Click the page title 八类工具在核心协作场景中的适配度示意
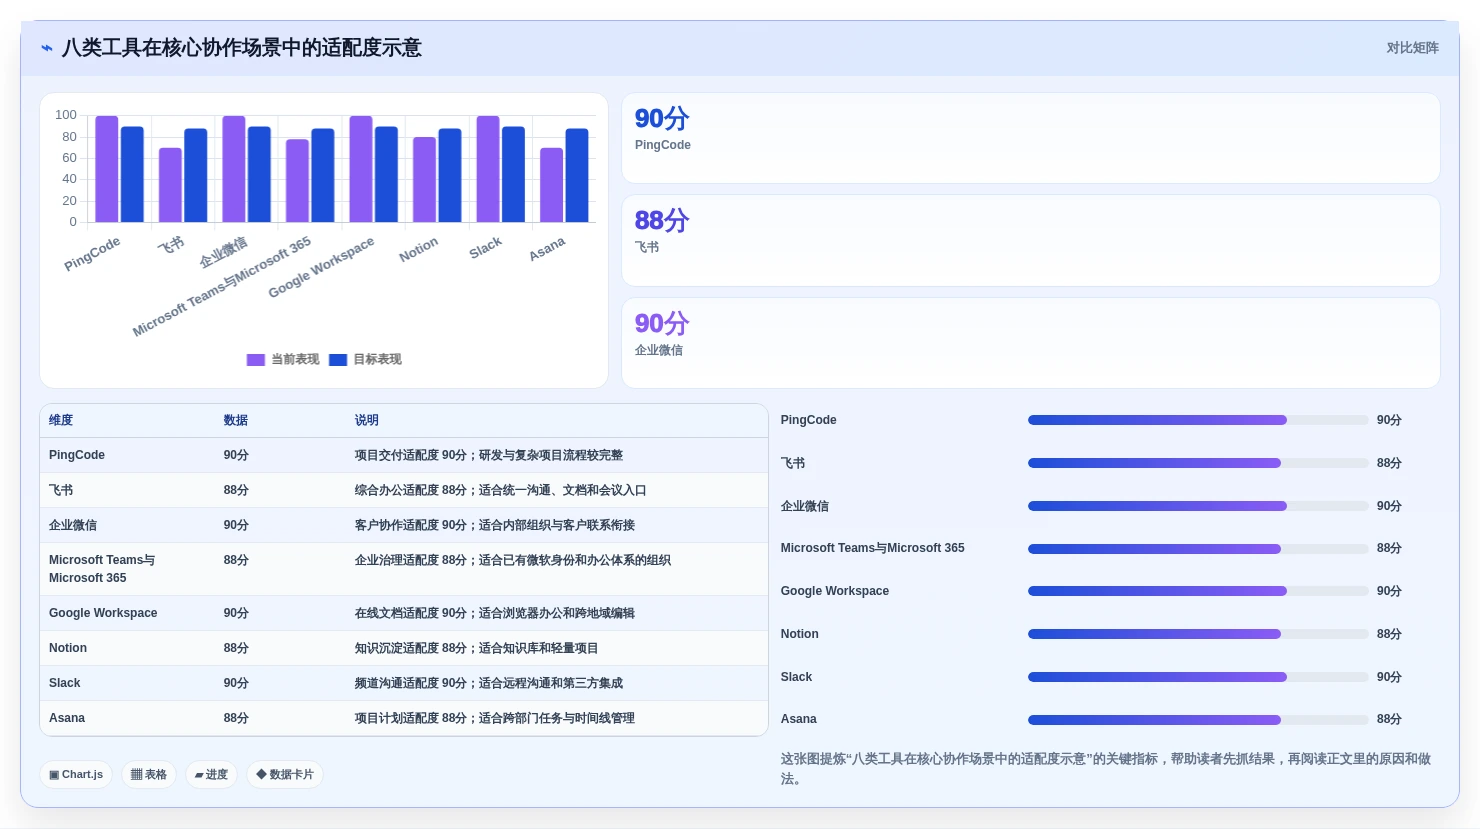Viewport: 1480px width, 829px height. pos(242,48)
